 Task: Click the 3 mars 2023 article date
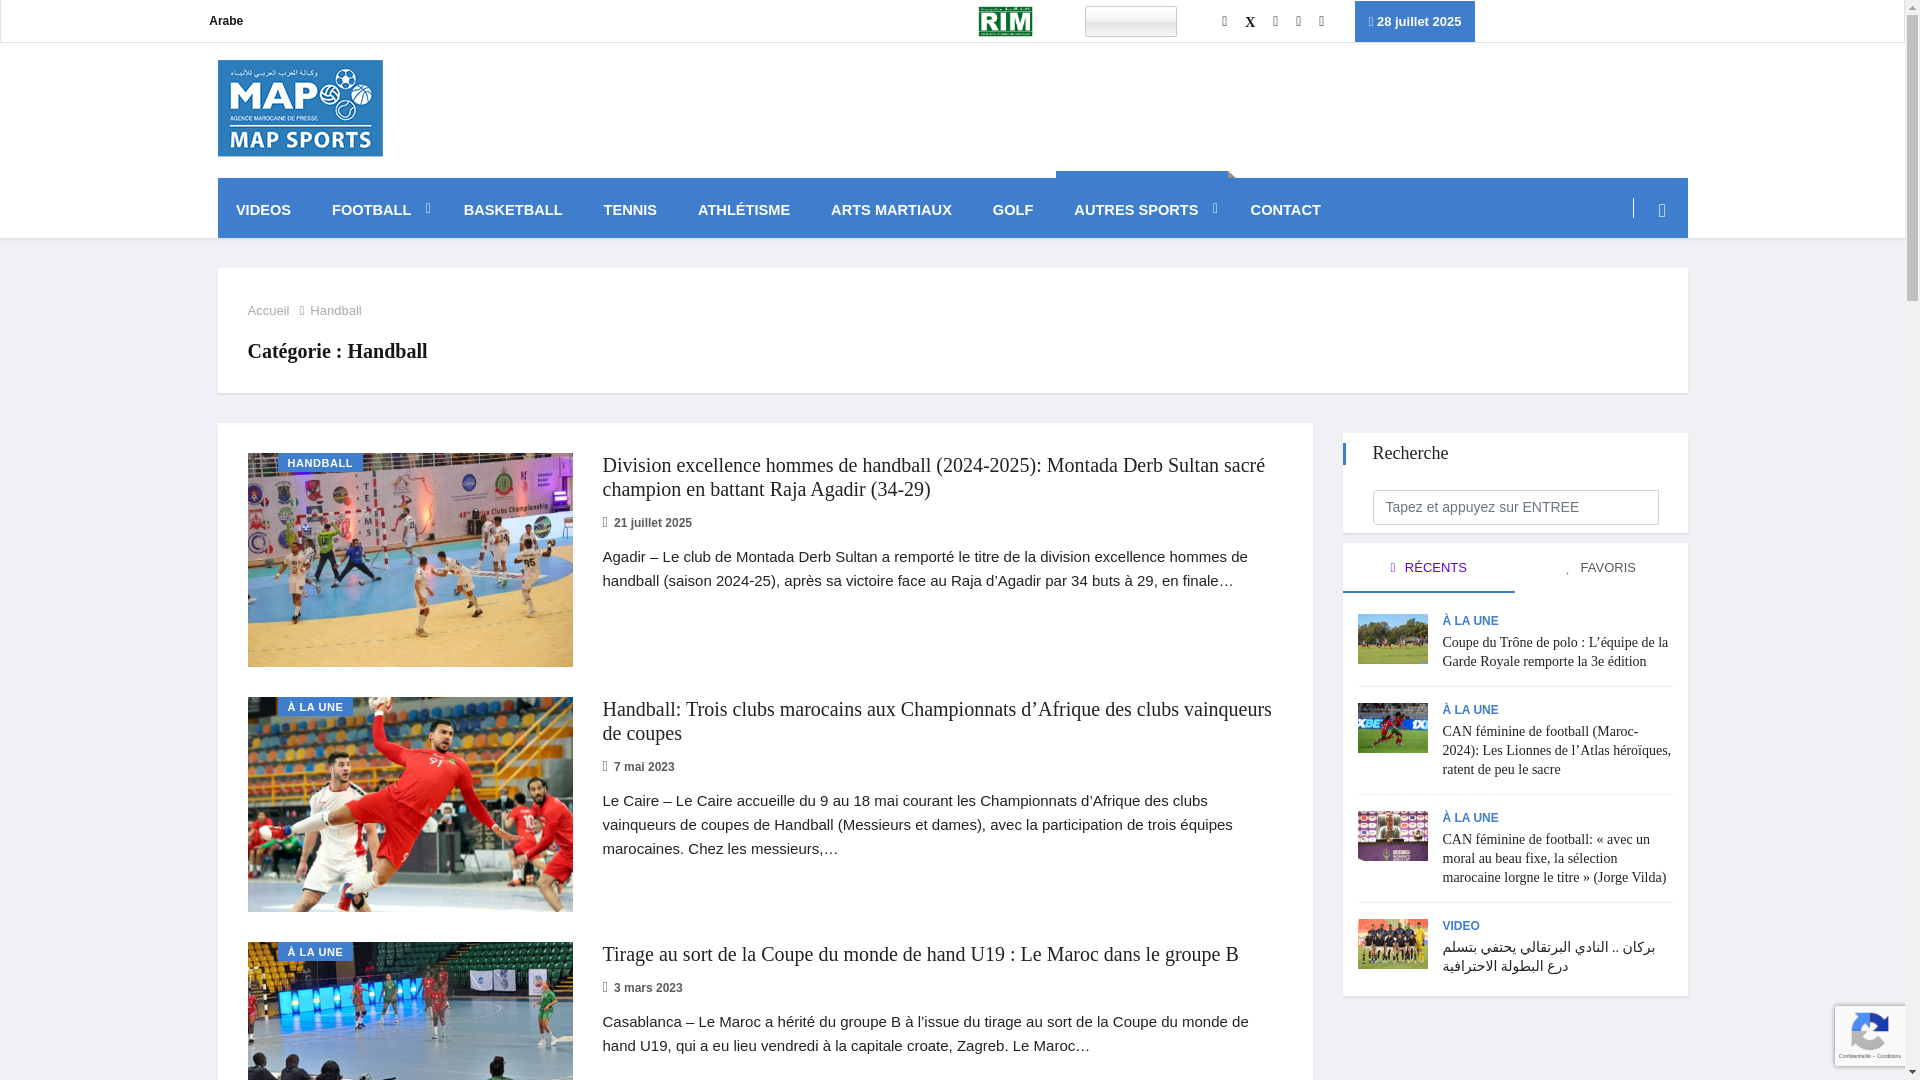coord(648,988)
